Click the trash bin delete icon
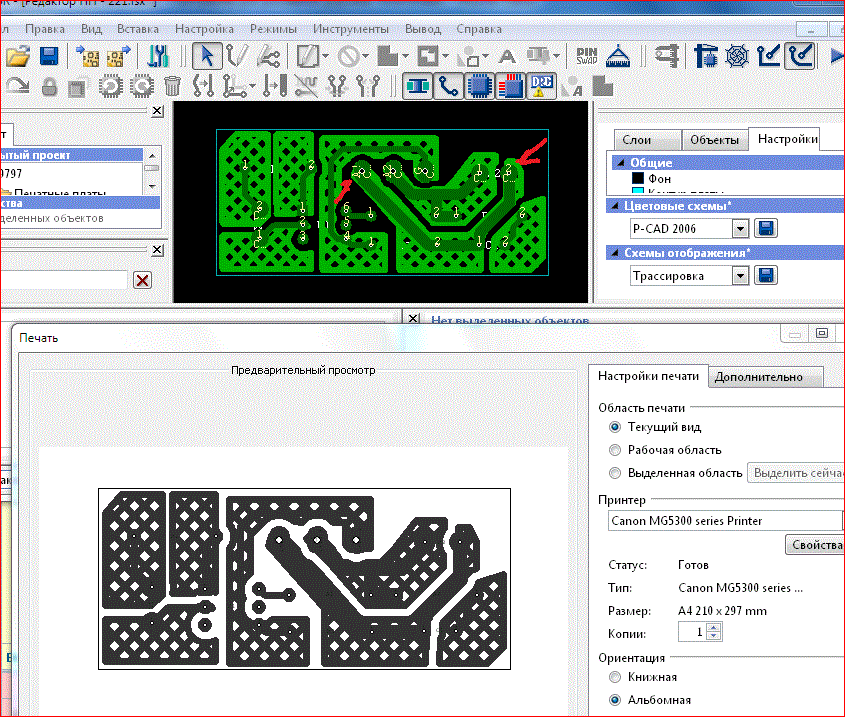Image resolution: width=845 pixels, height=717 pixels. pos(172,86)
